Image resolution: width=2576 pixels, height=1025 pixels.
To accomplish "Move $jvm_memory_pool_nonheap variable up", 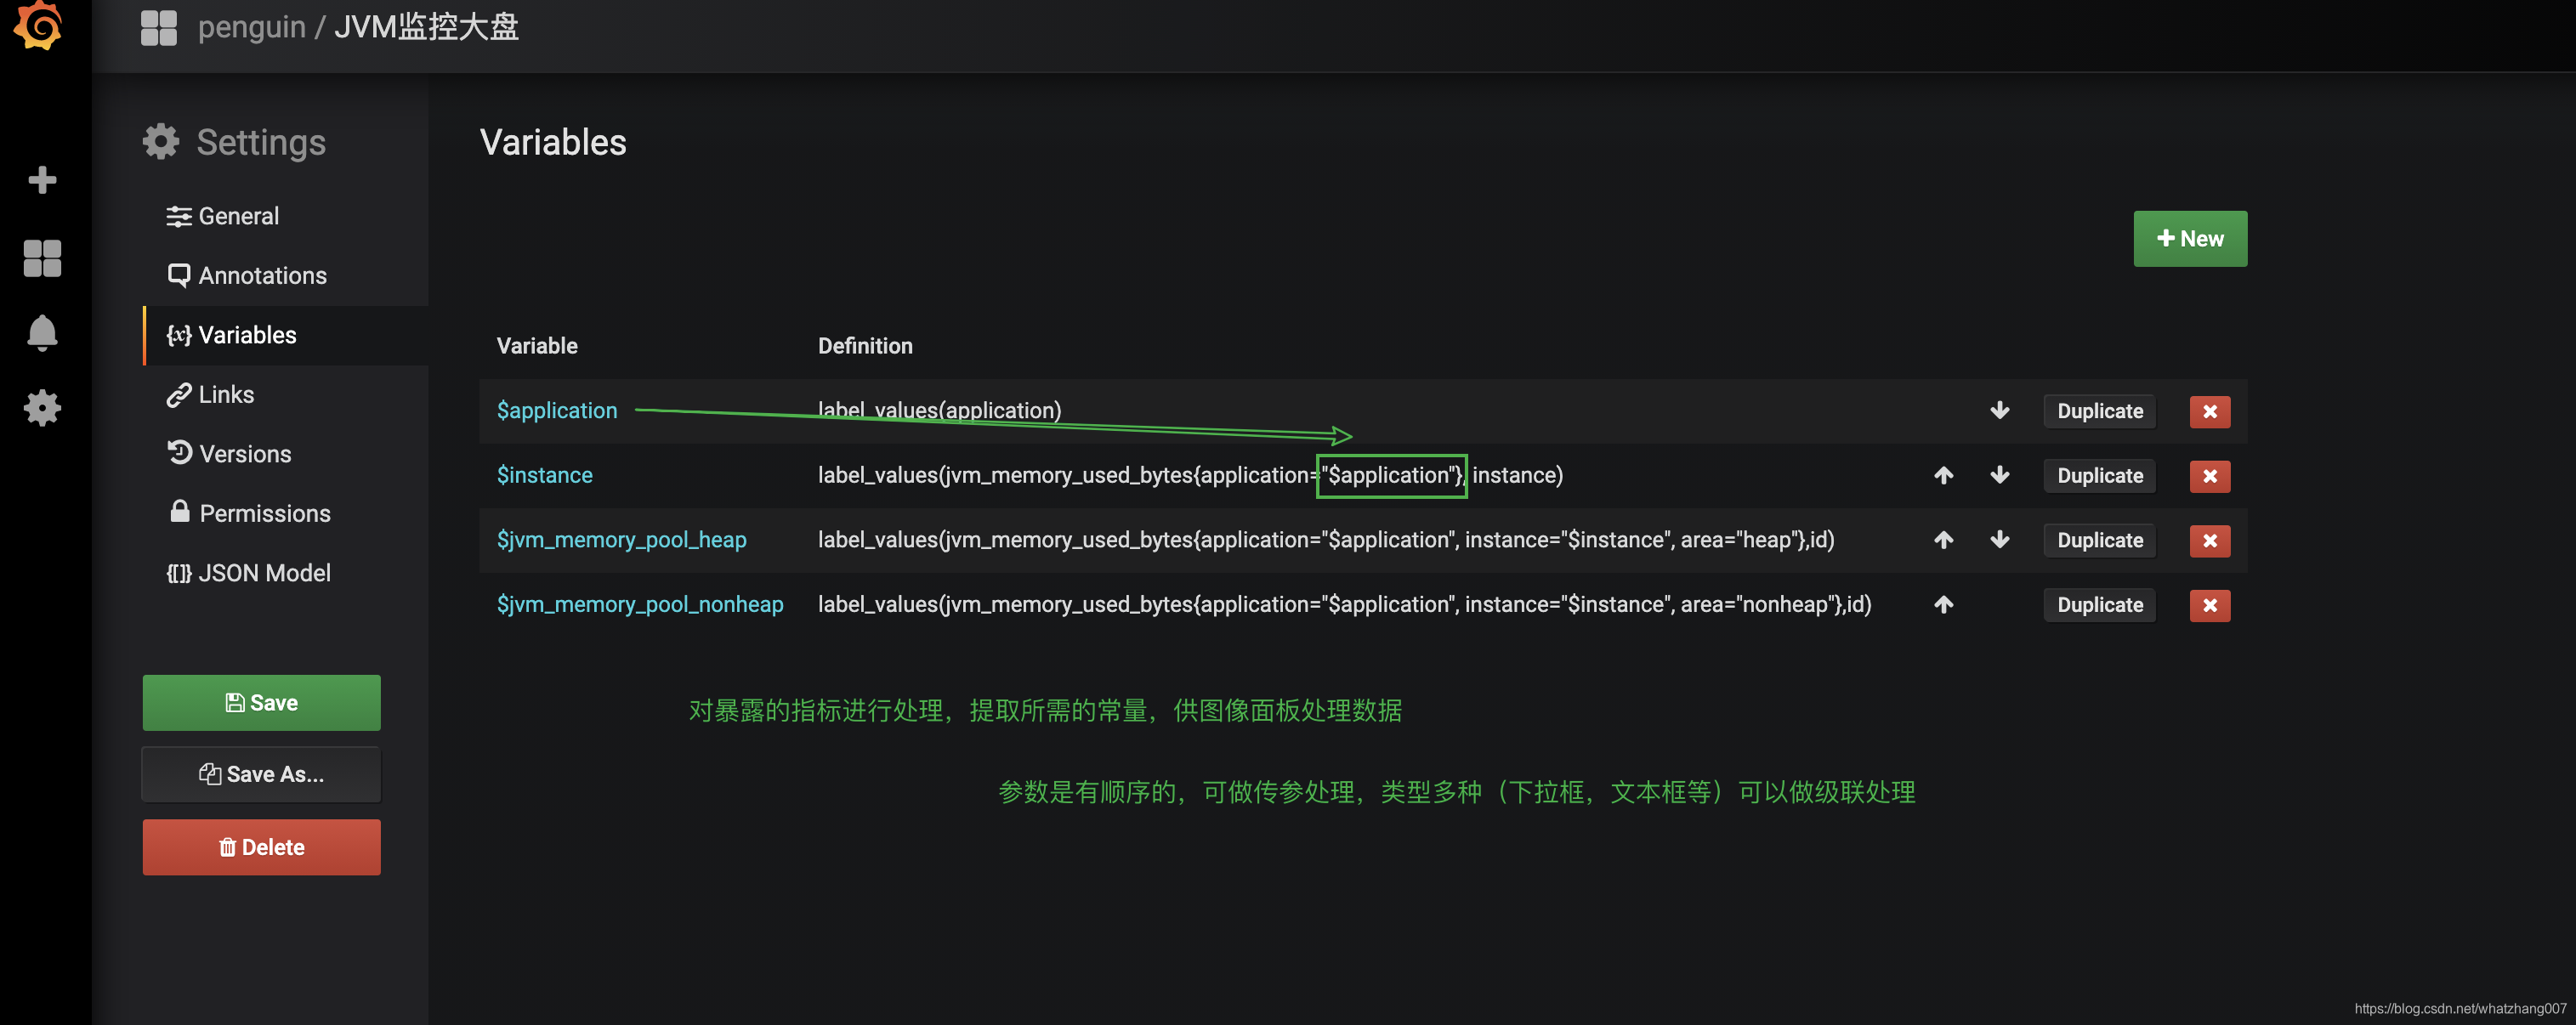I will pyautogui.click(x=1943, y=605).
